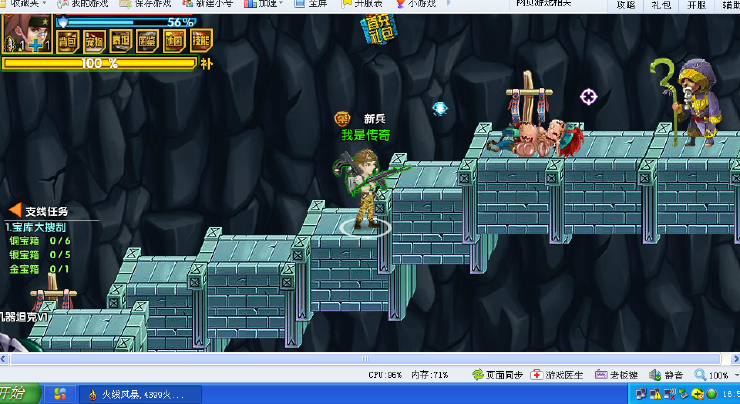Open the Windows 开始 start button
740x404 pixels.
(20, 394)
